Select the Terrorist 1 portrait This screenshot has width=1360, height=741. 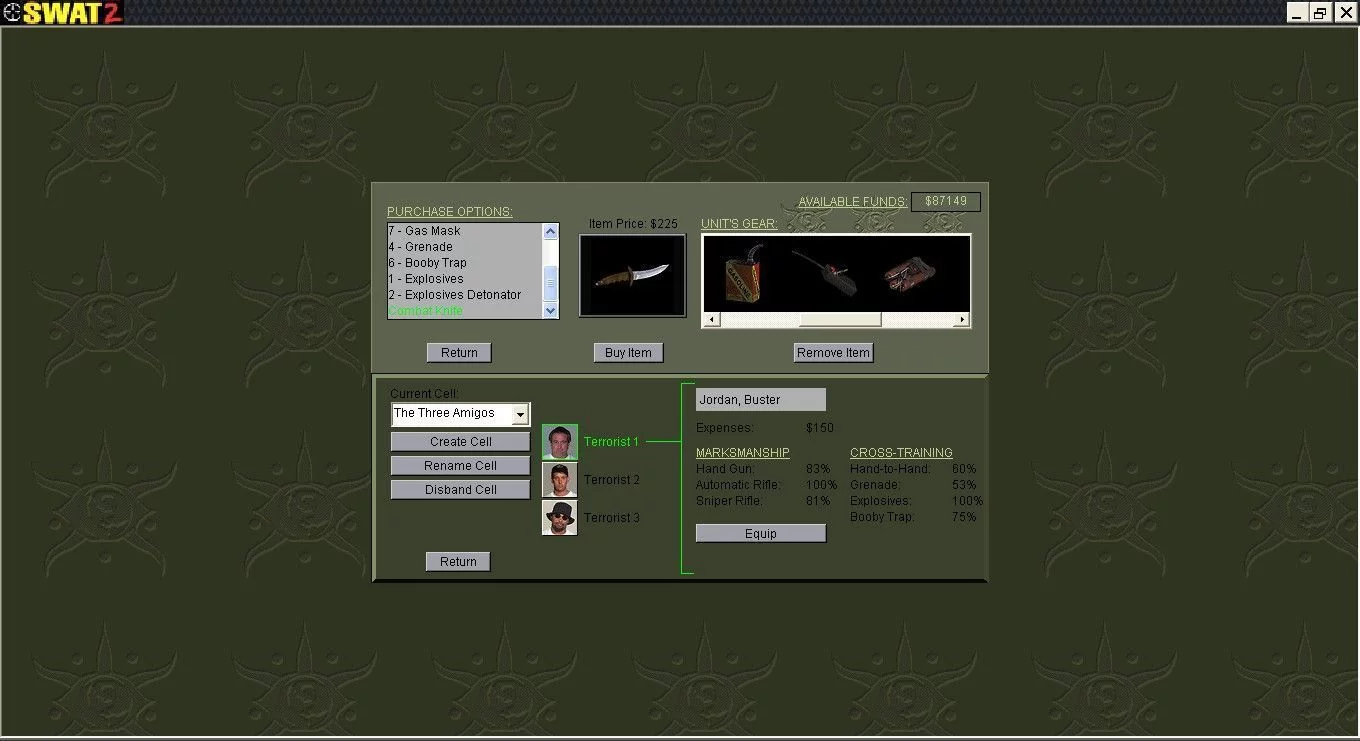click(560, 442)
